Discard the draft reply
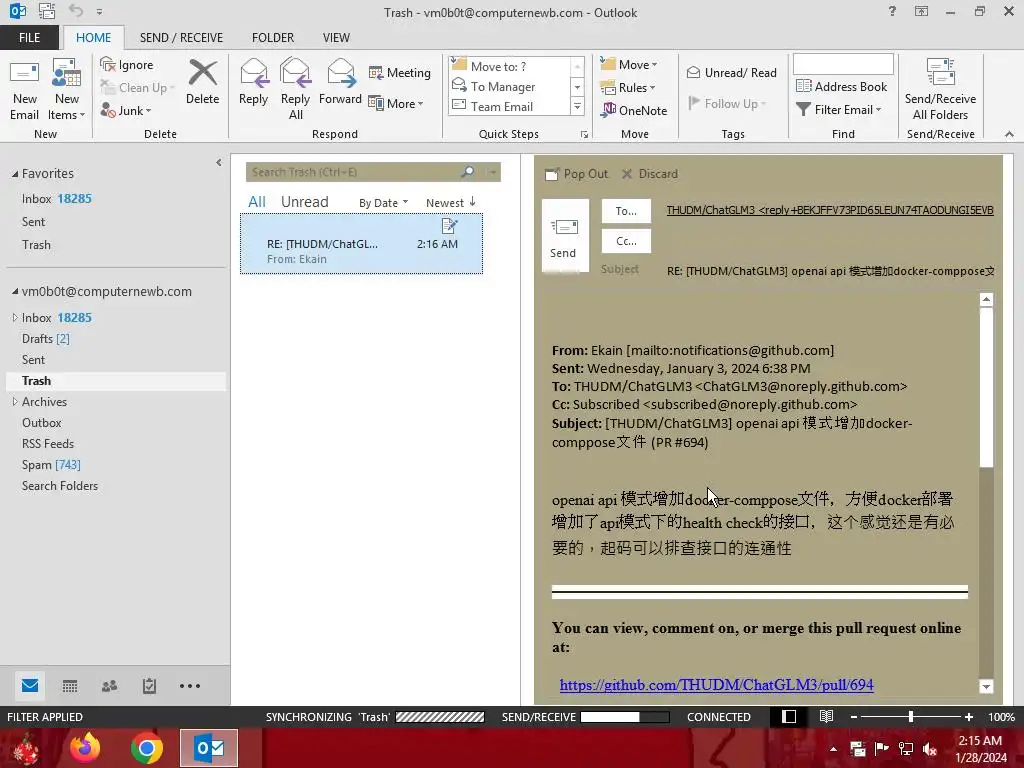This screenshot has width=1024, height=768. tap(650, 174)
